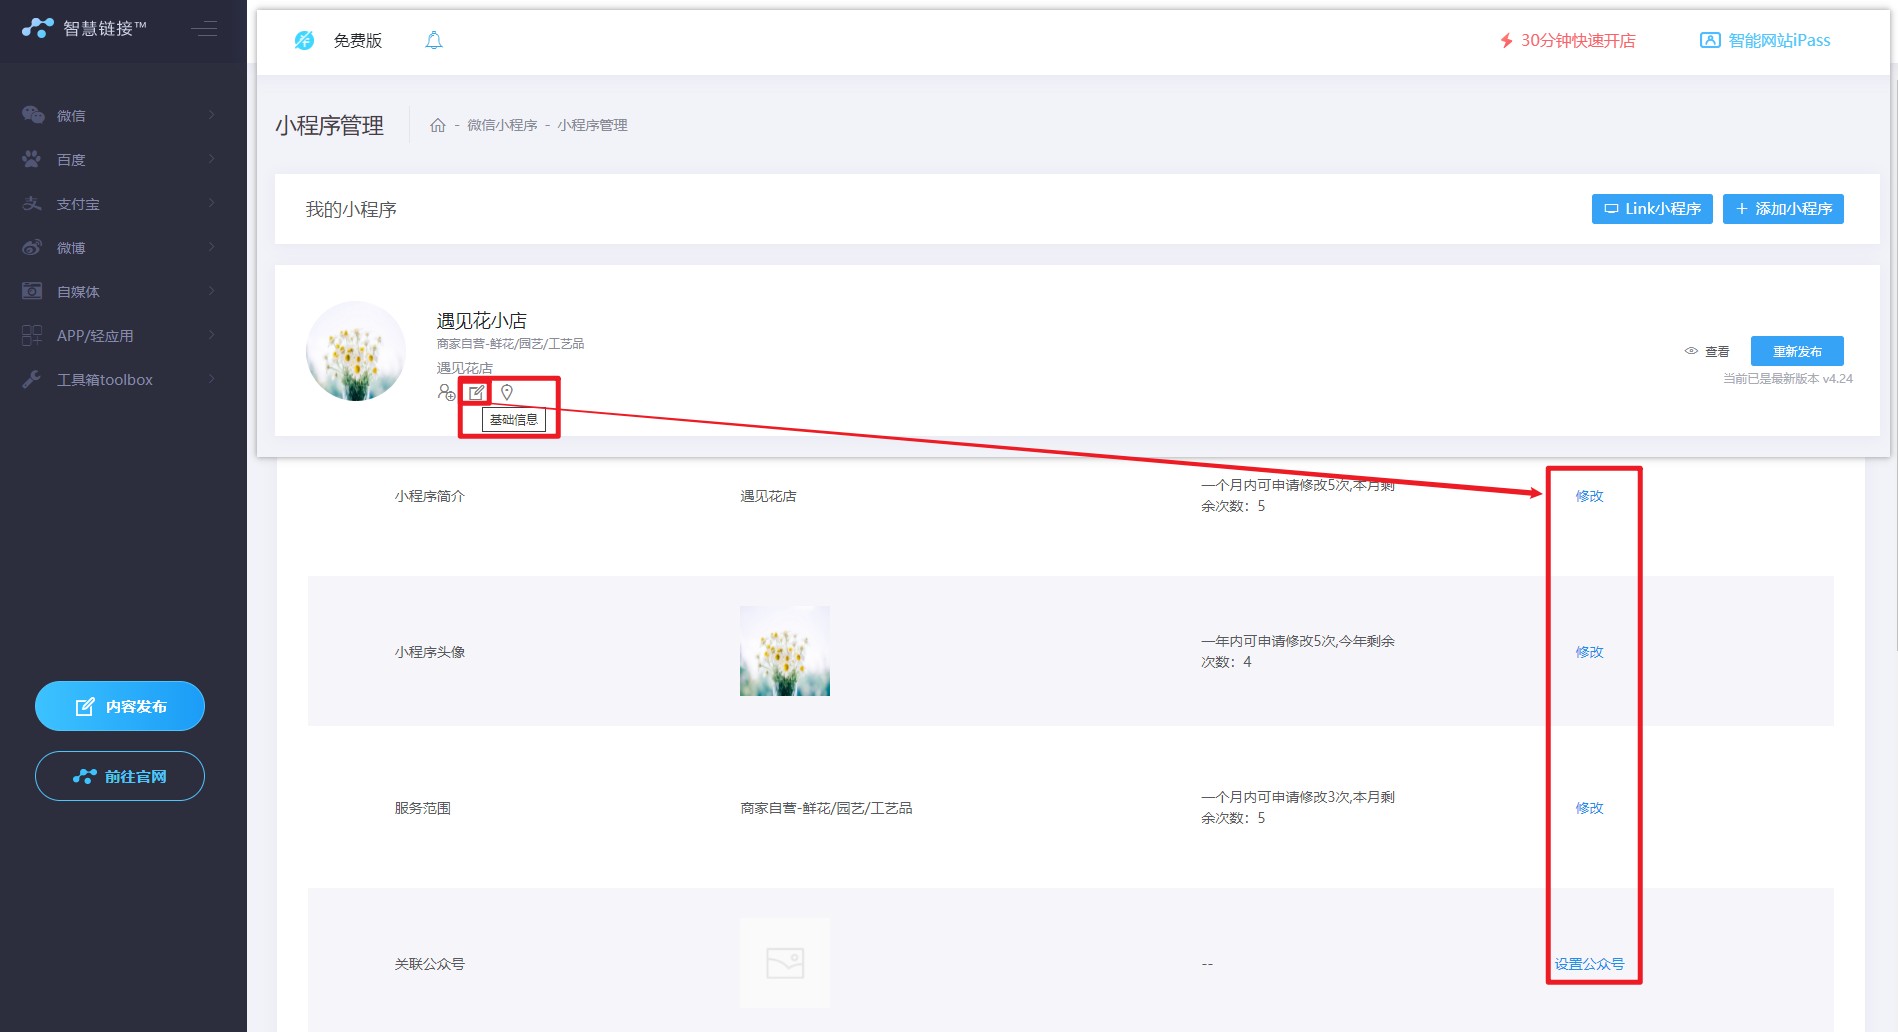Click the 重新发布 button
1898x1032 pixels.
[1796, 351]
